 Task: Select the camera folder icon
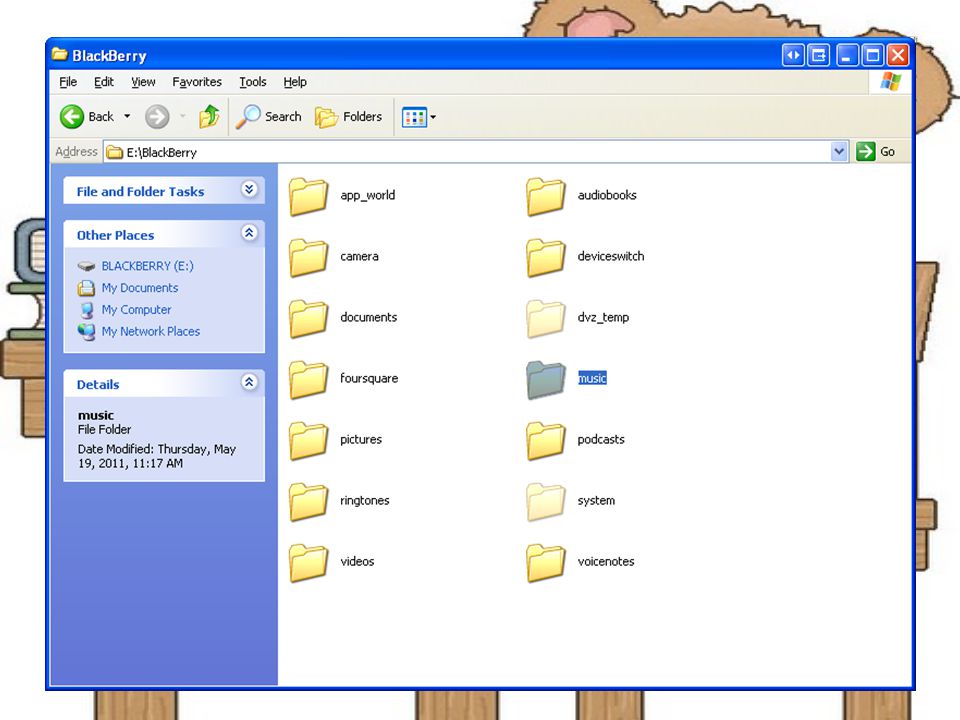(x=309, y=257)
